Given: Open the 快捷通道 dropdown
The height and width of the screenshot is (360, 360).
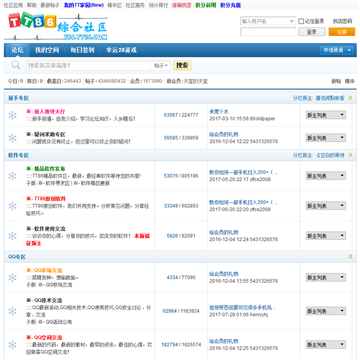Looking at the screenshot, I should (x=336, y=50).
